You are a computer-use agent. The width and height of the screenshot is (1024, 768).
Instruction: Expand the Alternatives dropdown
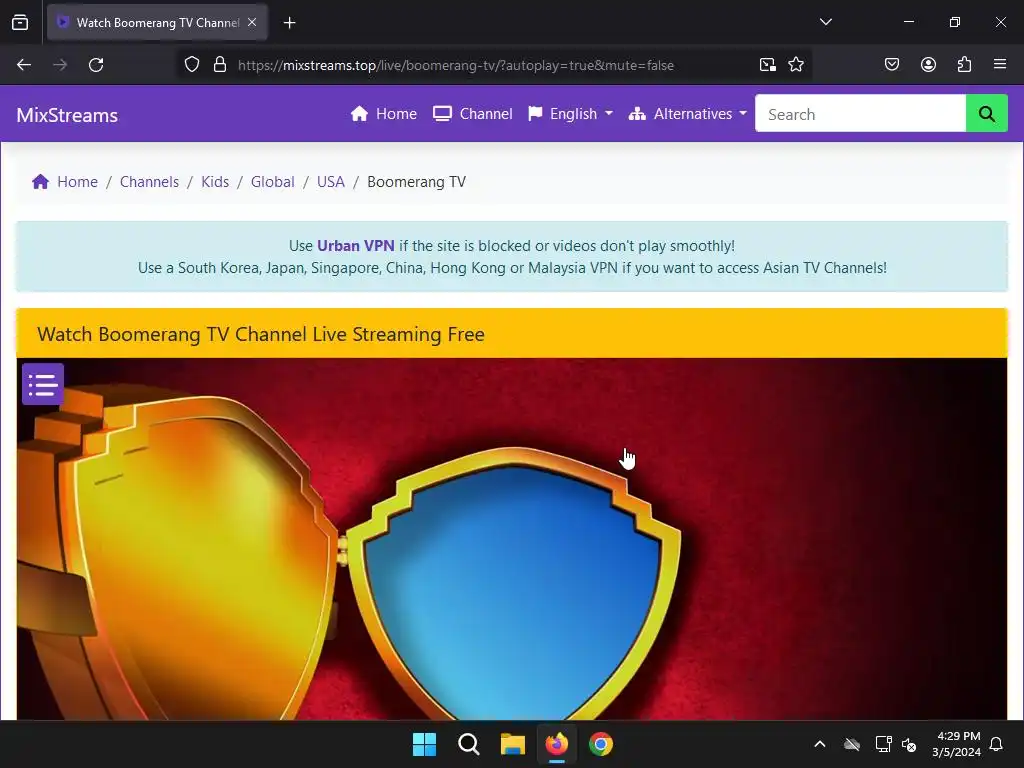[x=688, y=114]
